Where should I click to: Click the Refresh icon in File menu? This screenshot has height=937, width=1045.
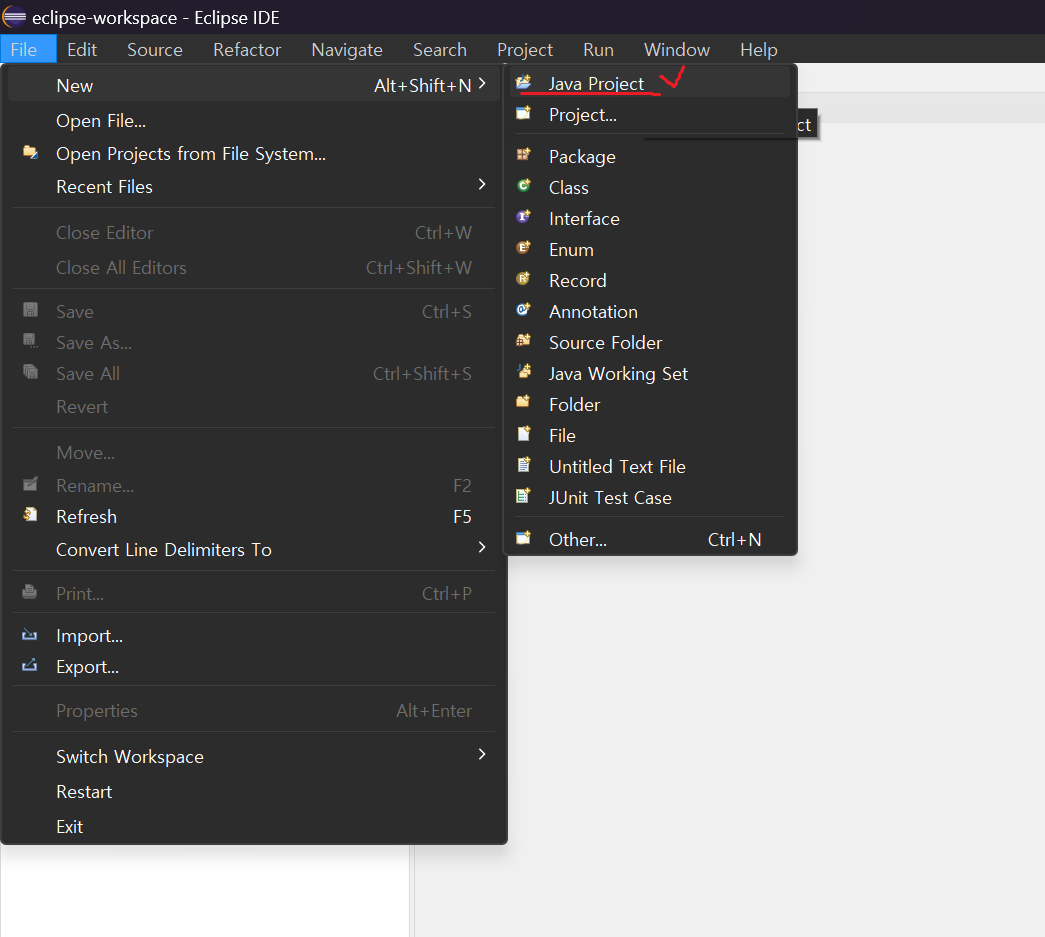[x=30, y=514]
